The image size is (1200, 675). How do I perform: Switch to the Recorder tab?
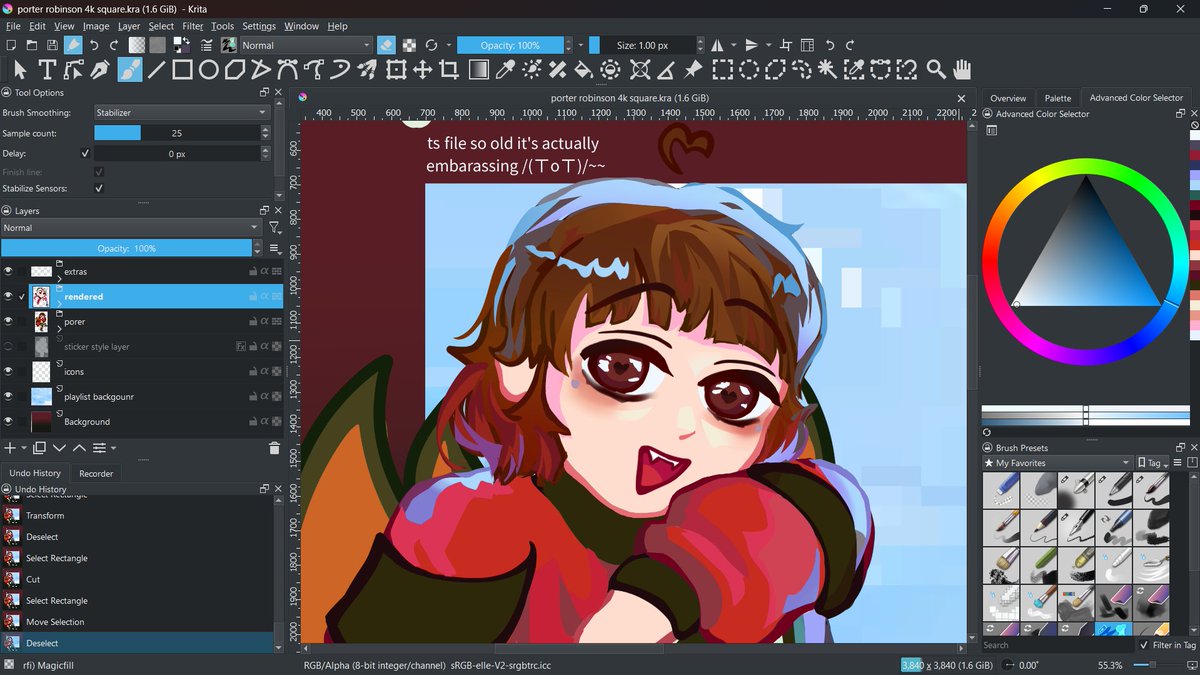pyautogui.click(x=96, y=473)
